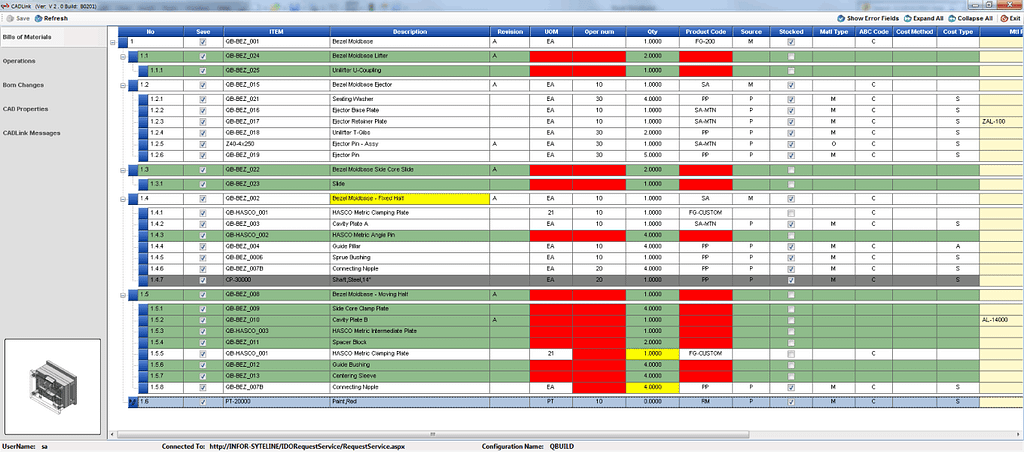
Task: Click the greyed Save toolbar icon
Action: click(x=9, y=18)
